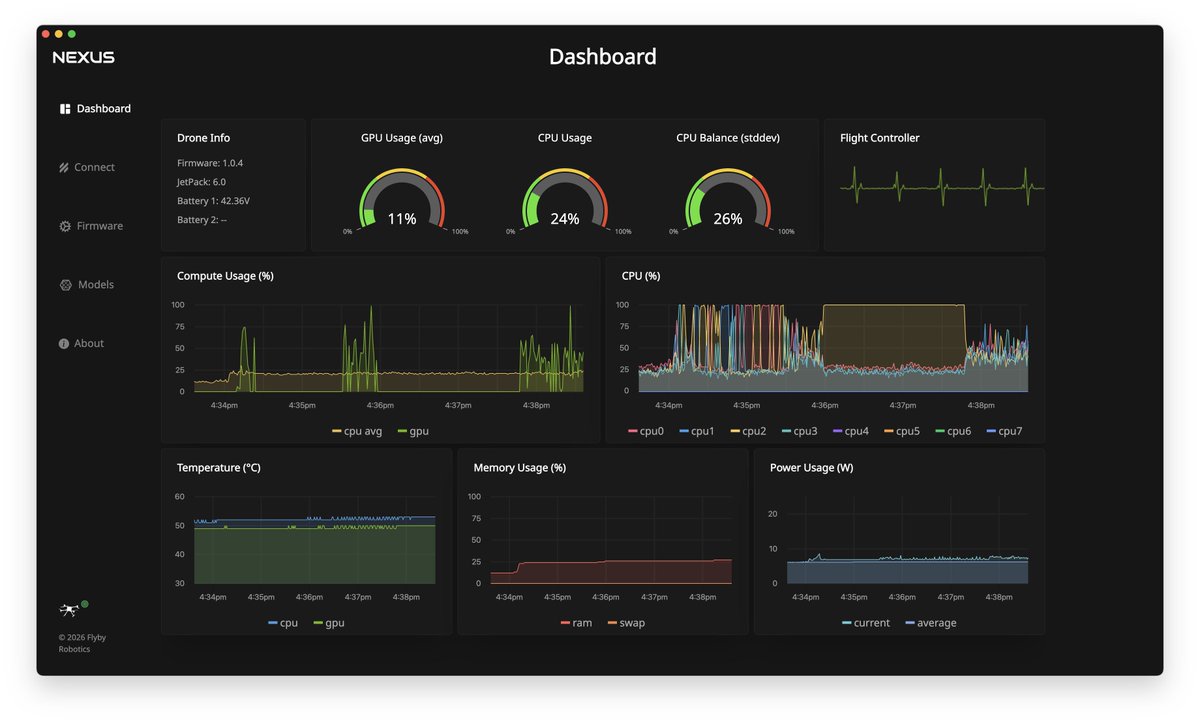The width and height of the screenshot is (1200, 724).
Task: Click the Models icon in sidebar
Action: 66,285
